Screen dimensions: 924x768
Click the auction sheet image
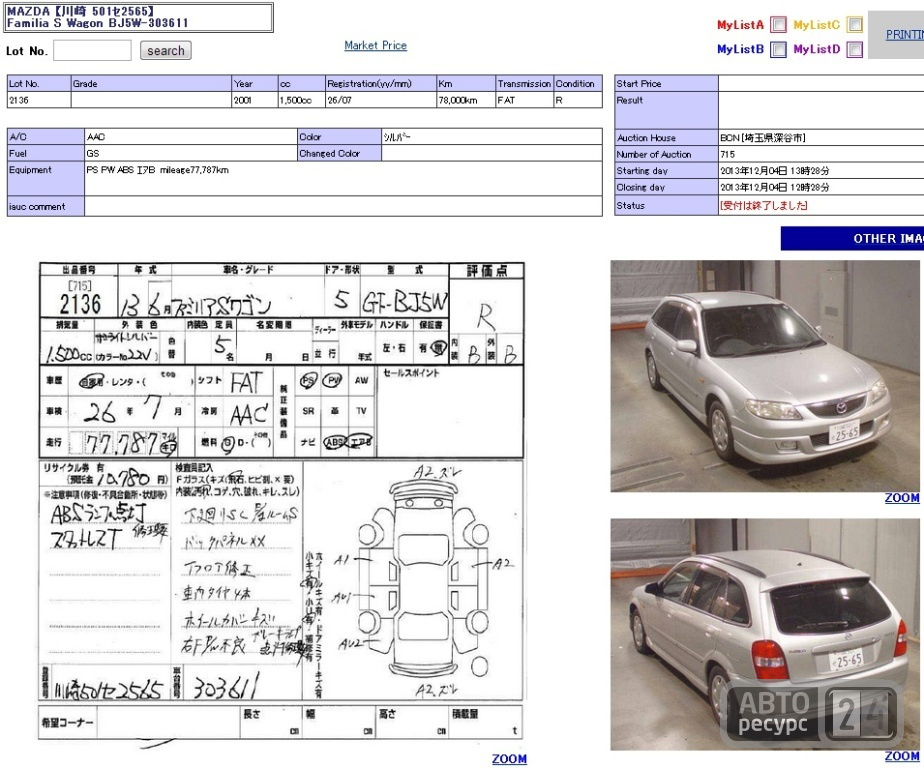pyautogui.click(x=281, y=506)
